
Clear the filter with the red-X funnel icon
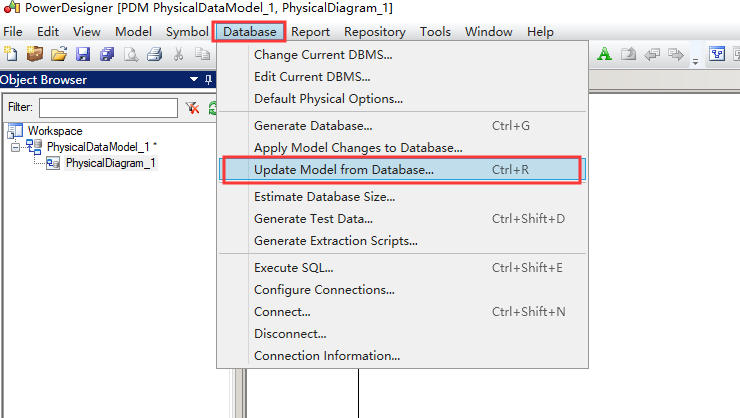point(193,108)
